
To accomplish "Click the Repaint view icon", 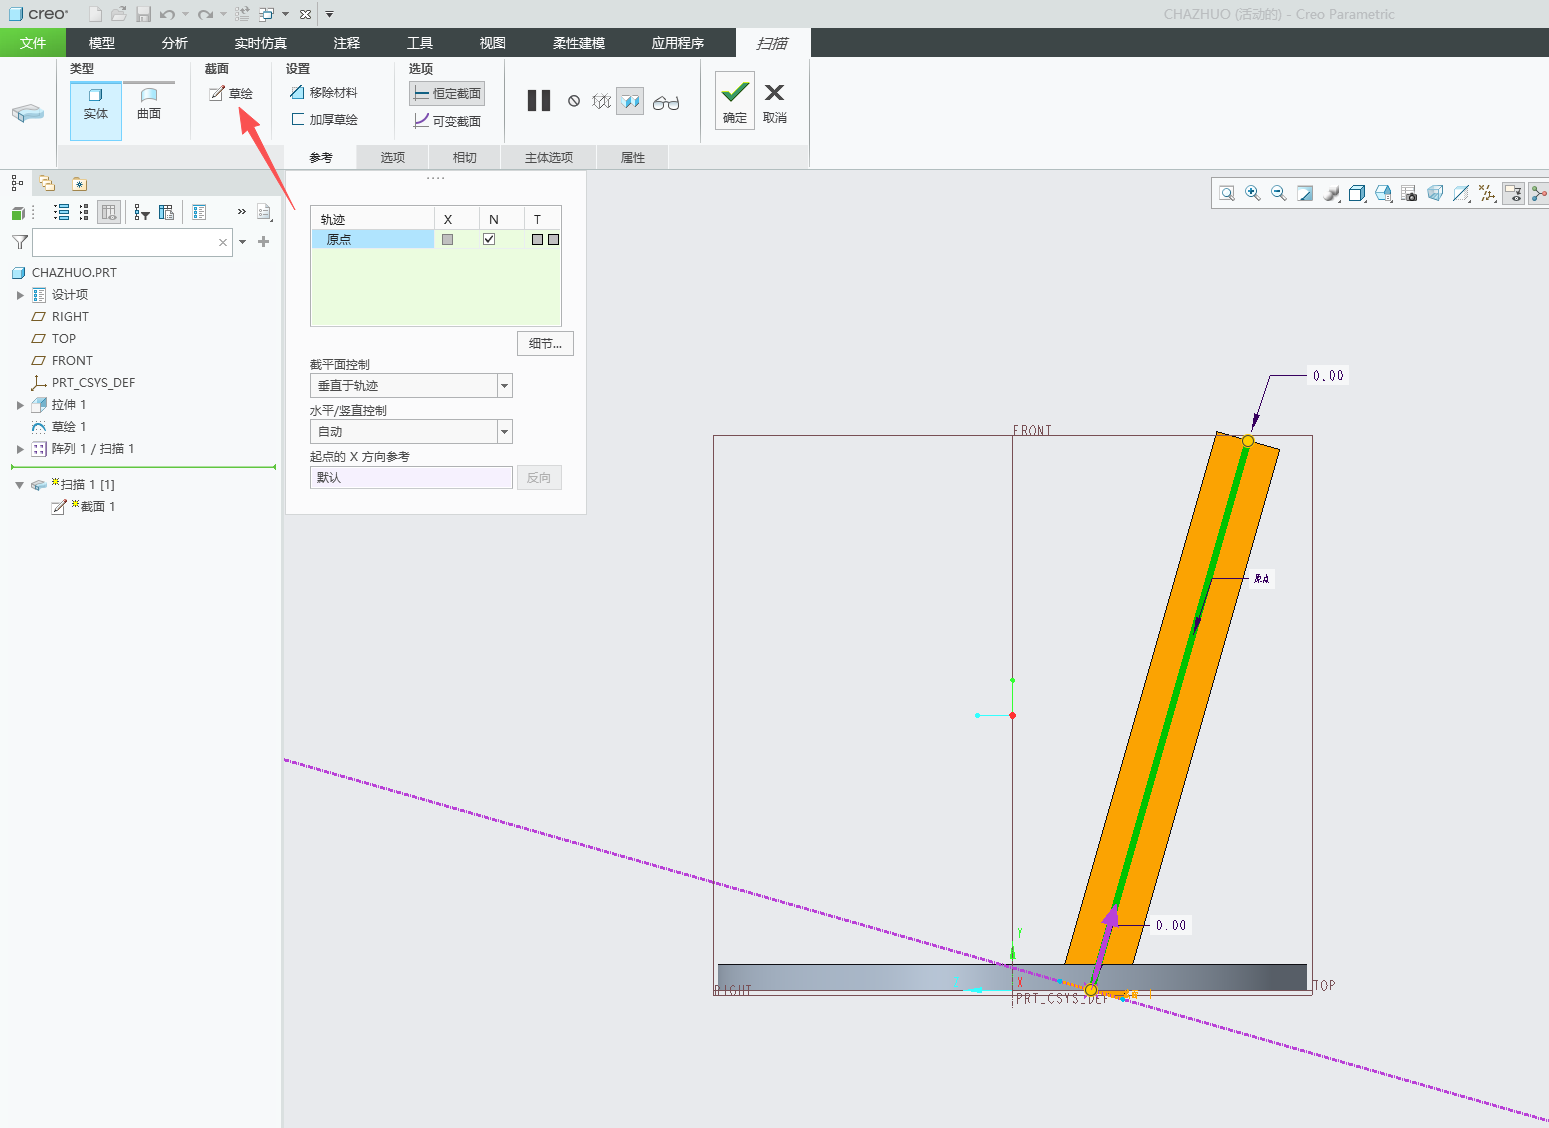I will (x=1305, y=193).
